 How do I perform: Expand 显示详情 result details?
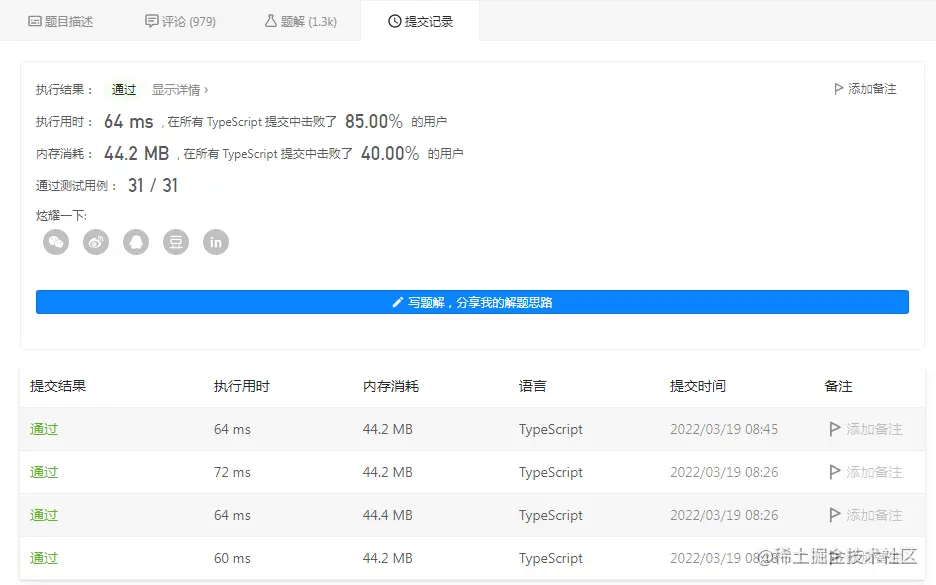pyautogui.click(x=180, y=90)
